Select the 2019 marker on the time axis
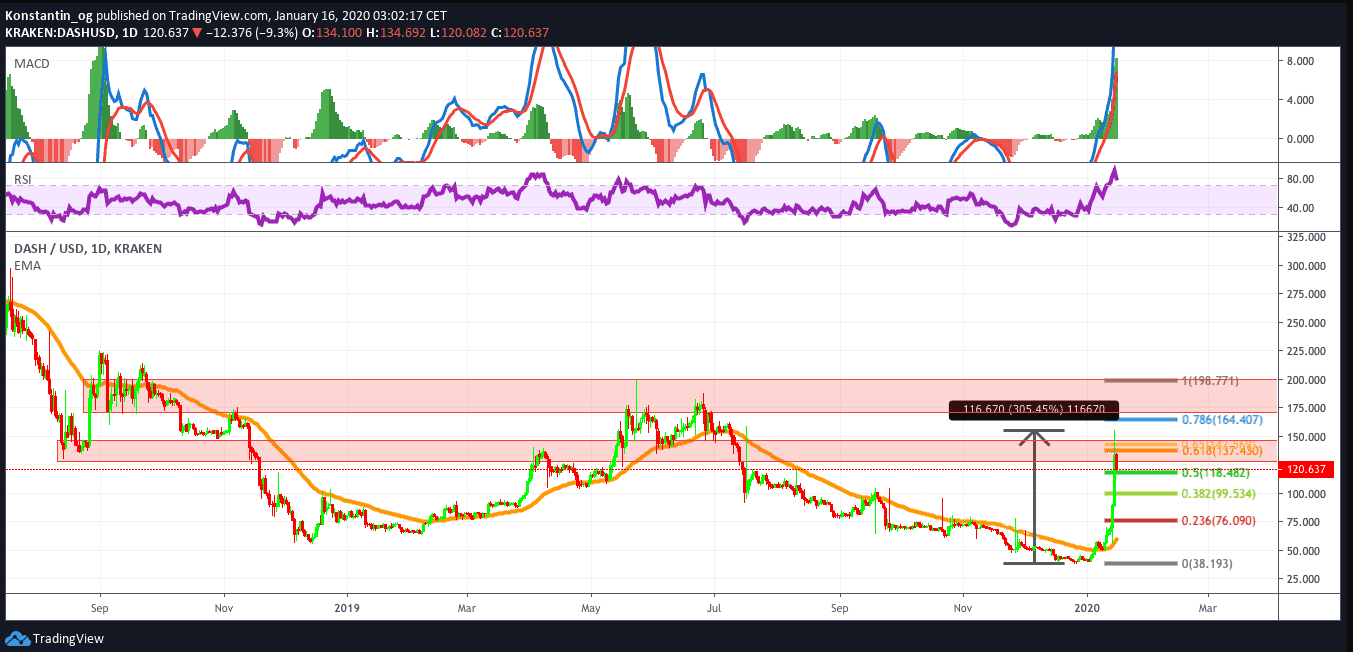 (x=346, y=606)
